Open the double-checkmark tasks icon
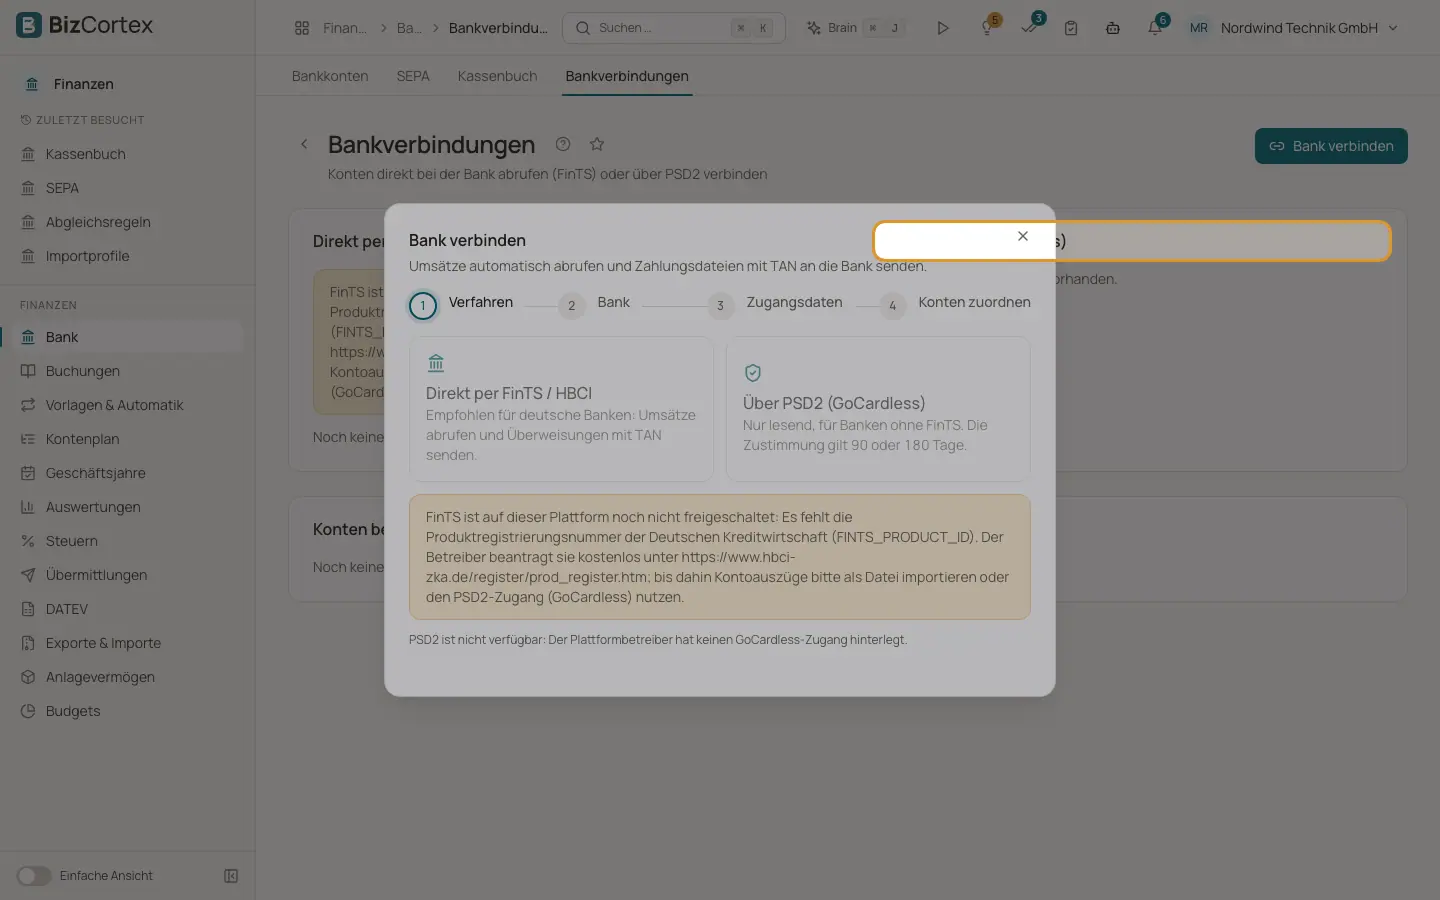 point(1029,28)
